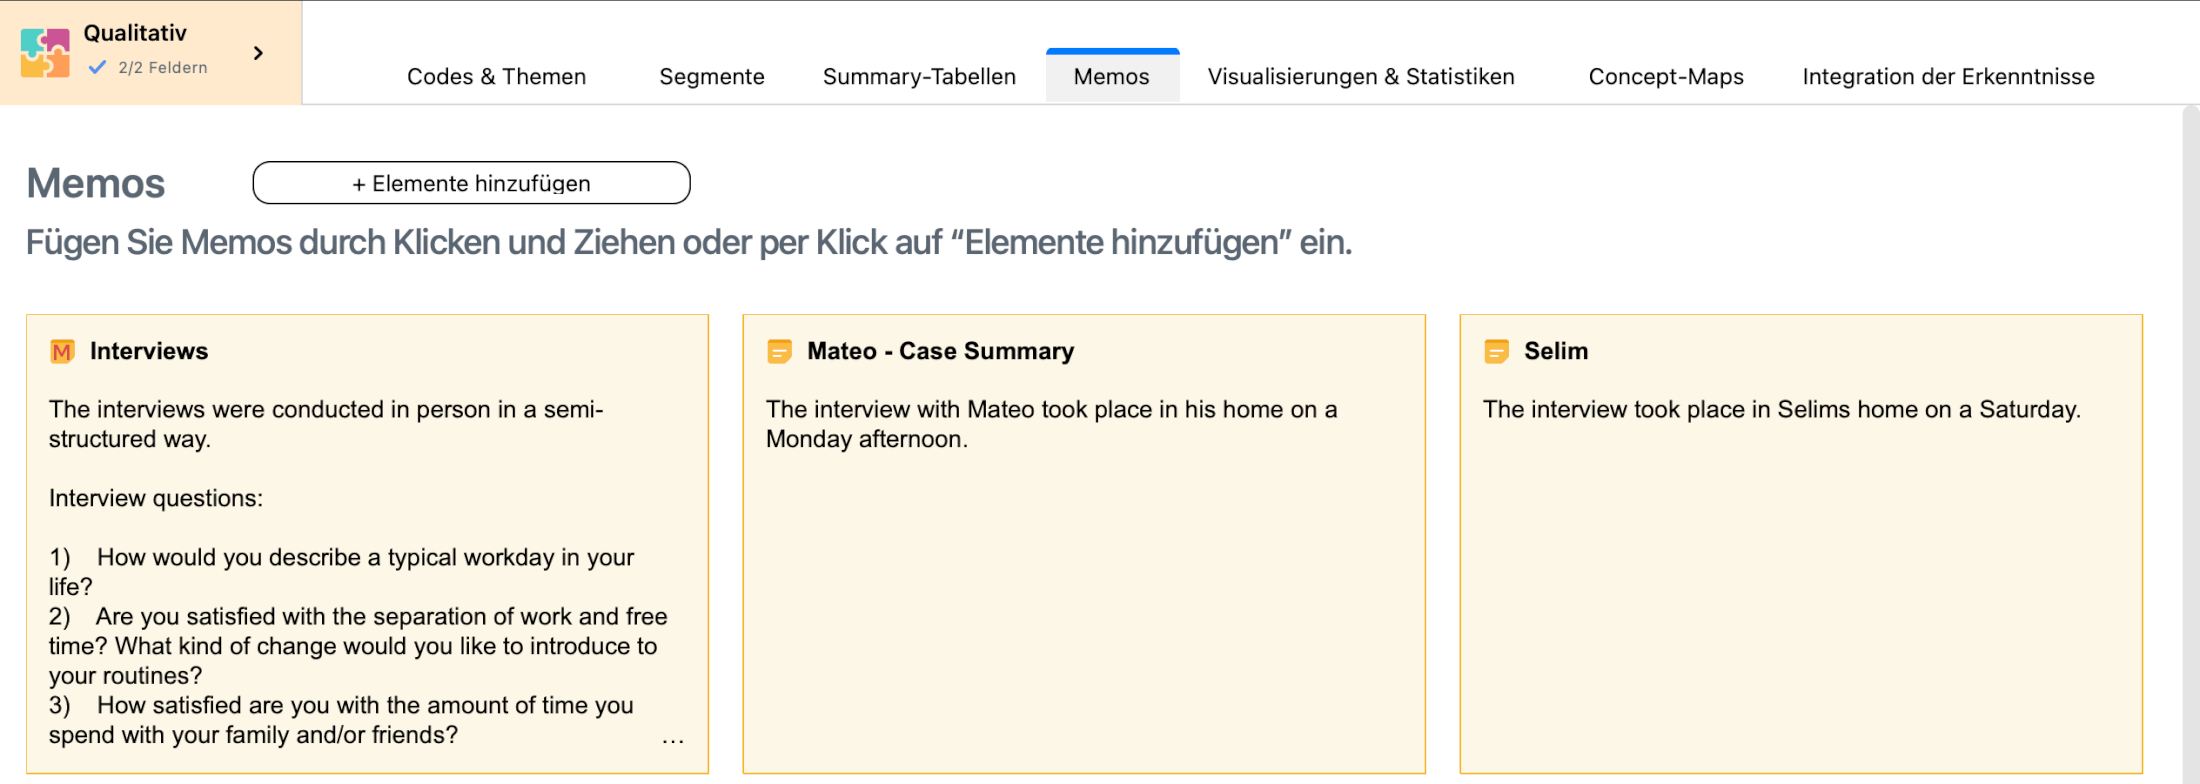Click the Interviews memo title
The image size is (2200, 784).
pyautogui.click(x=149, y=351)
